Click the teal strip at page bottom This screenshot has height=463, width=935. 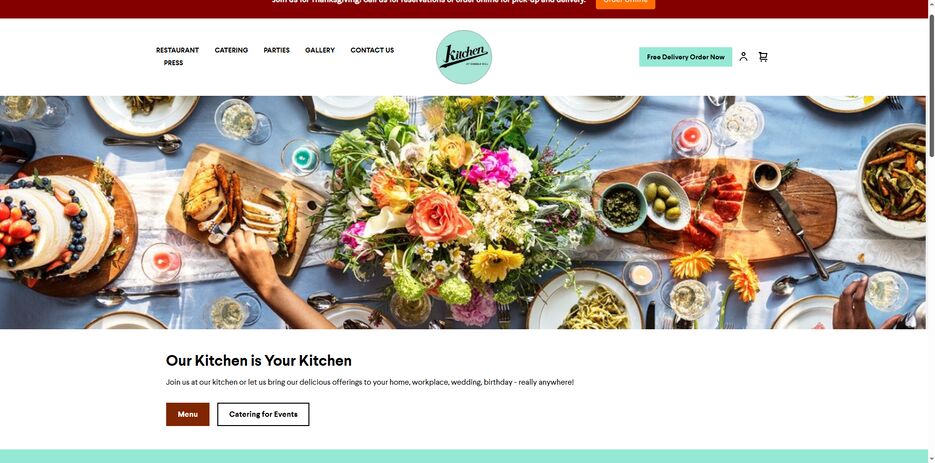[463, 456]
